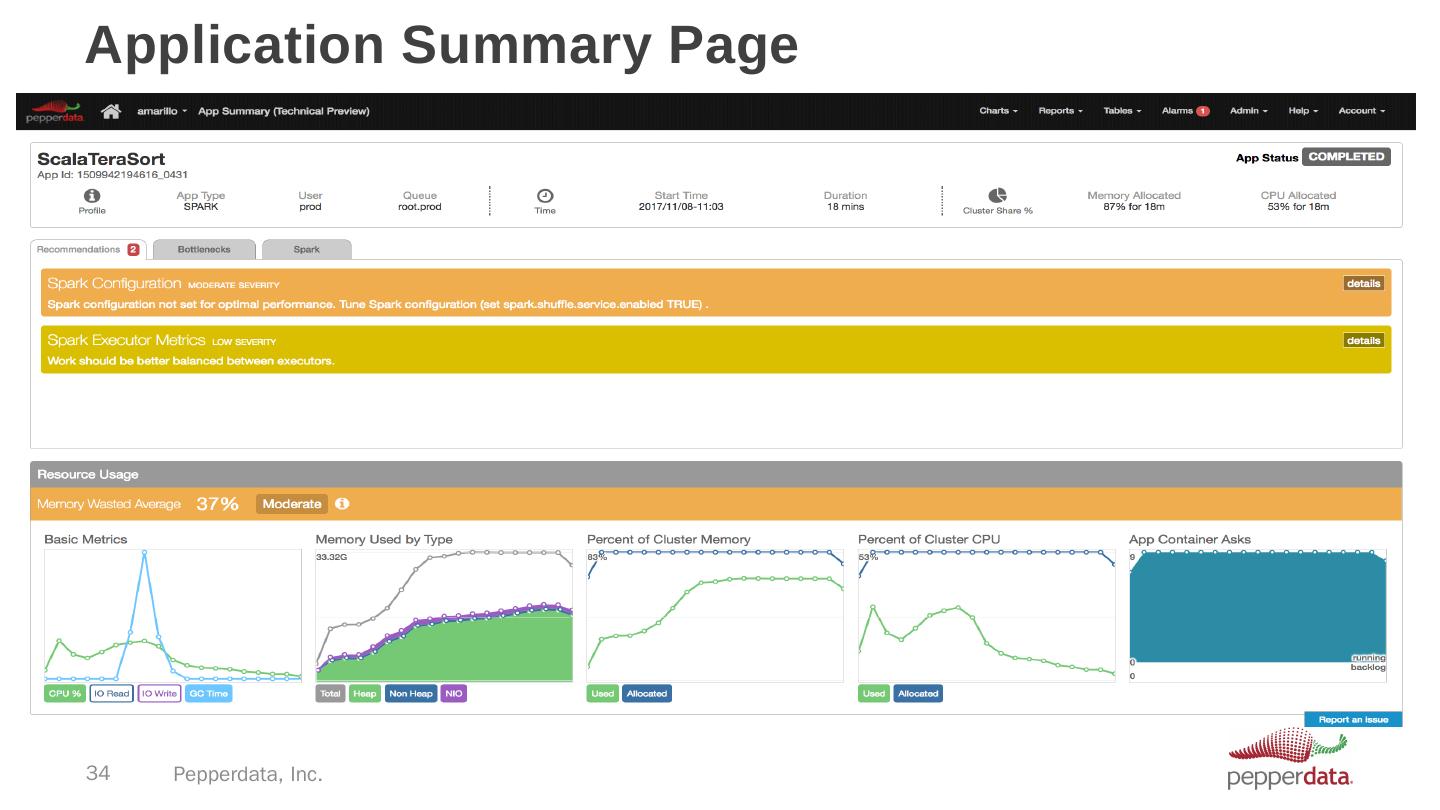
Task: Click the Percent of Cluster Memory chart
Action: click(715, 615)
